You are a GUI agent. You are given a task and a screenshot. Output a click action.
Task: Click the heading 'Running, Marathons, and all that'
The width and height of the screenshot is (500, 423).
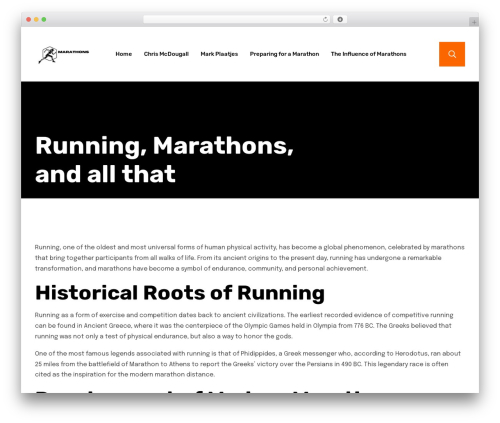[164, 160]
